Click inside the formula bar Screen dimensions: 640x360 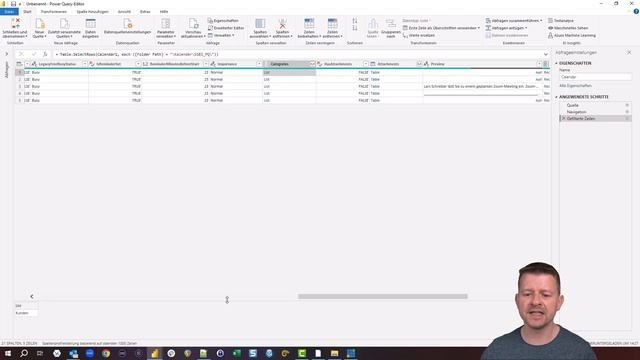(x=297, y=54)
